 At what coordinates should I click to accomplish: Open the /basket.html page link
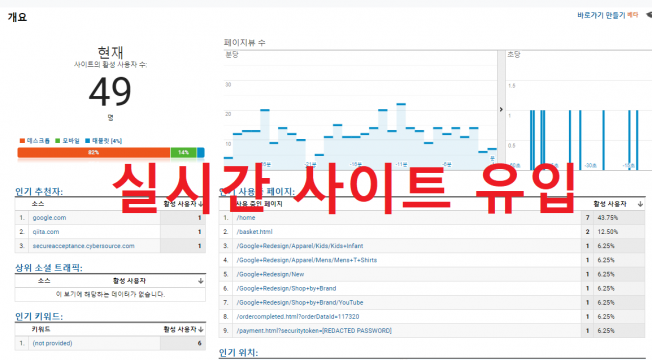254,232
